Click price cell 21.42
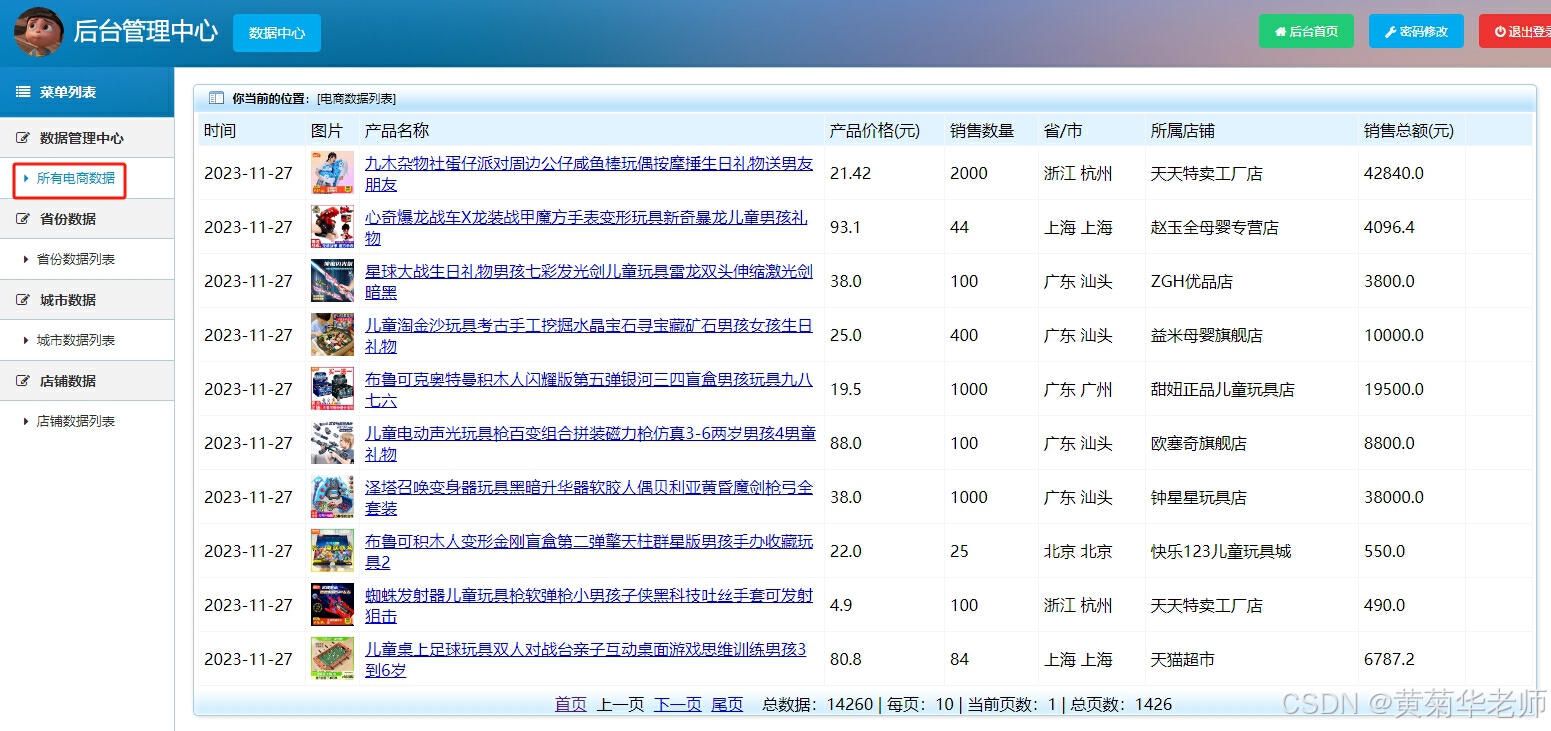Viewport: 1551px width, 731px height. [851, 173]
